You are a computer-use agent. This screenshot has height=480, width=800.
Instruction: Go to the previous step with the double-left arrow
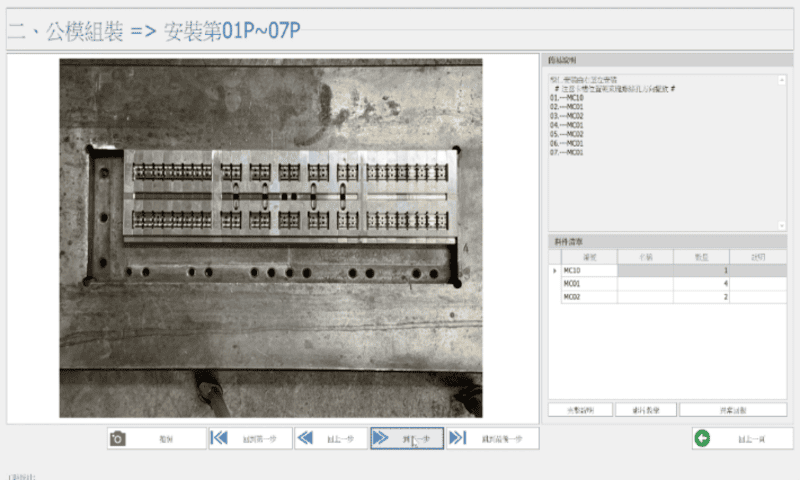point(306,438)
